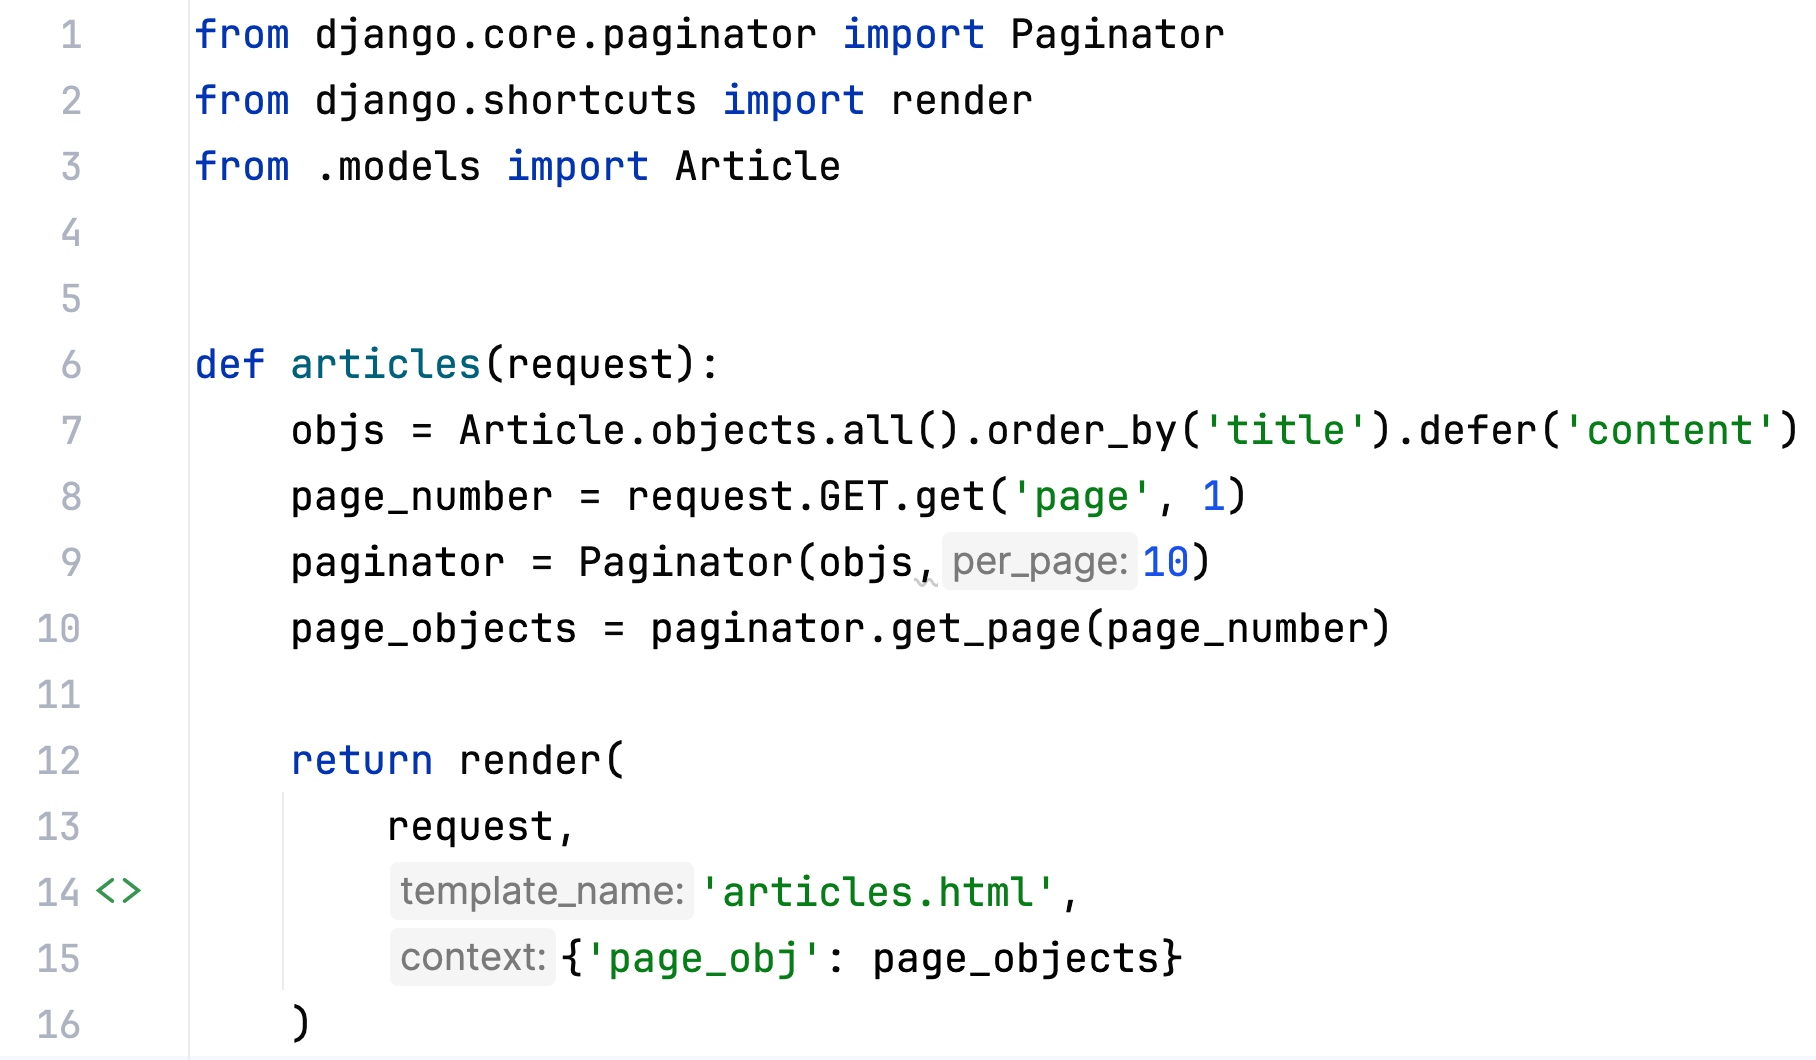Click line number 6 in the gutter

tap(70, 365)
